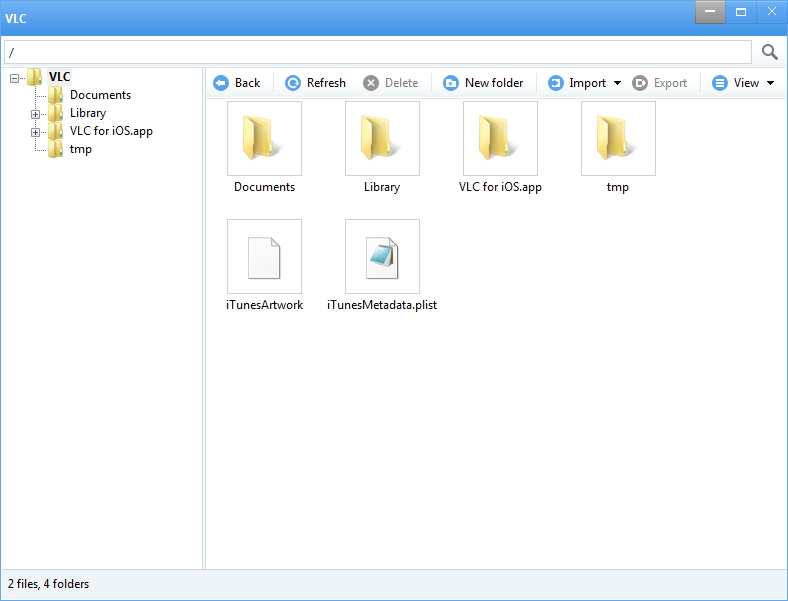This screenshot has width=788, height=601.
Task: Click the iTunesMetadata.plist file name text
Action: tap(382, 305)
